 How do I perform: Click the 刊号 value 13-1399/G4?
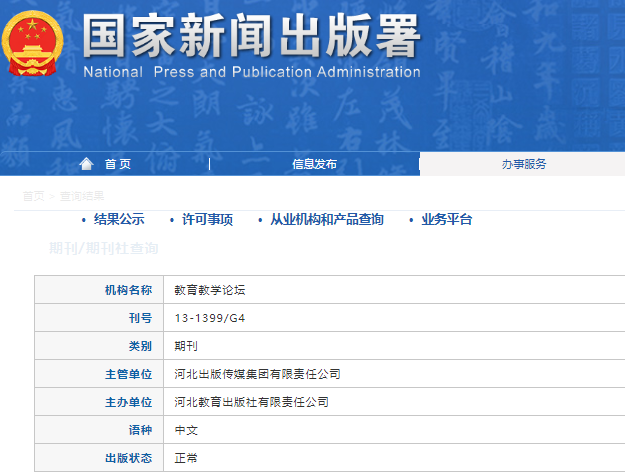pos(208,318)
